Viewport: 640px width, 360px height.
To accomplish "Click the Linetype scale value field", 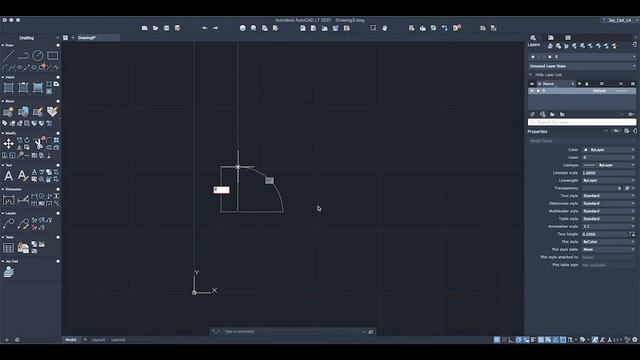I will pyautogui.click(x=609, y=173).
